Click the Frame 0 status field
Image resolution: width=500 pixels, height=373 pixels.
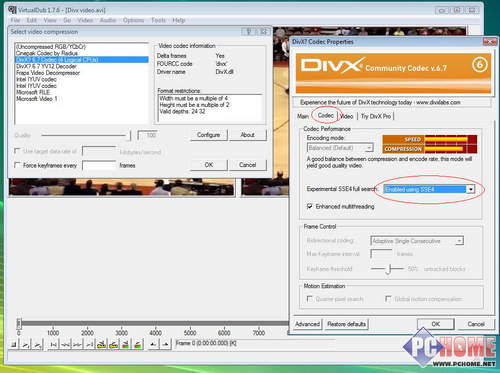tap(255, 343)
